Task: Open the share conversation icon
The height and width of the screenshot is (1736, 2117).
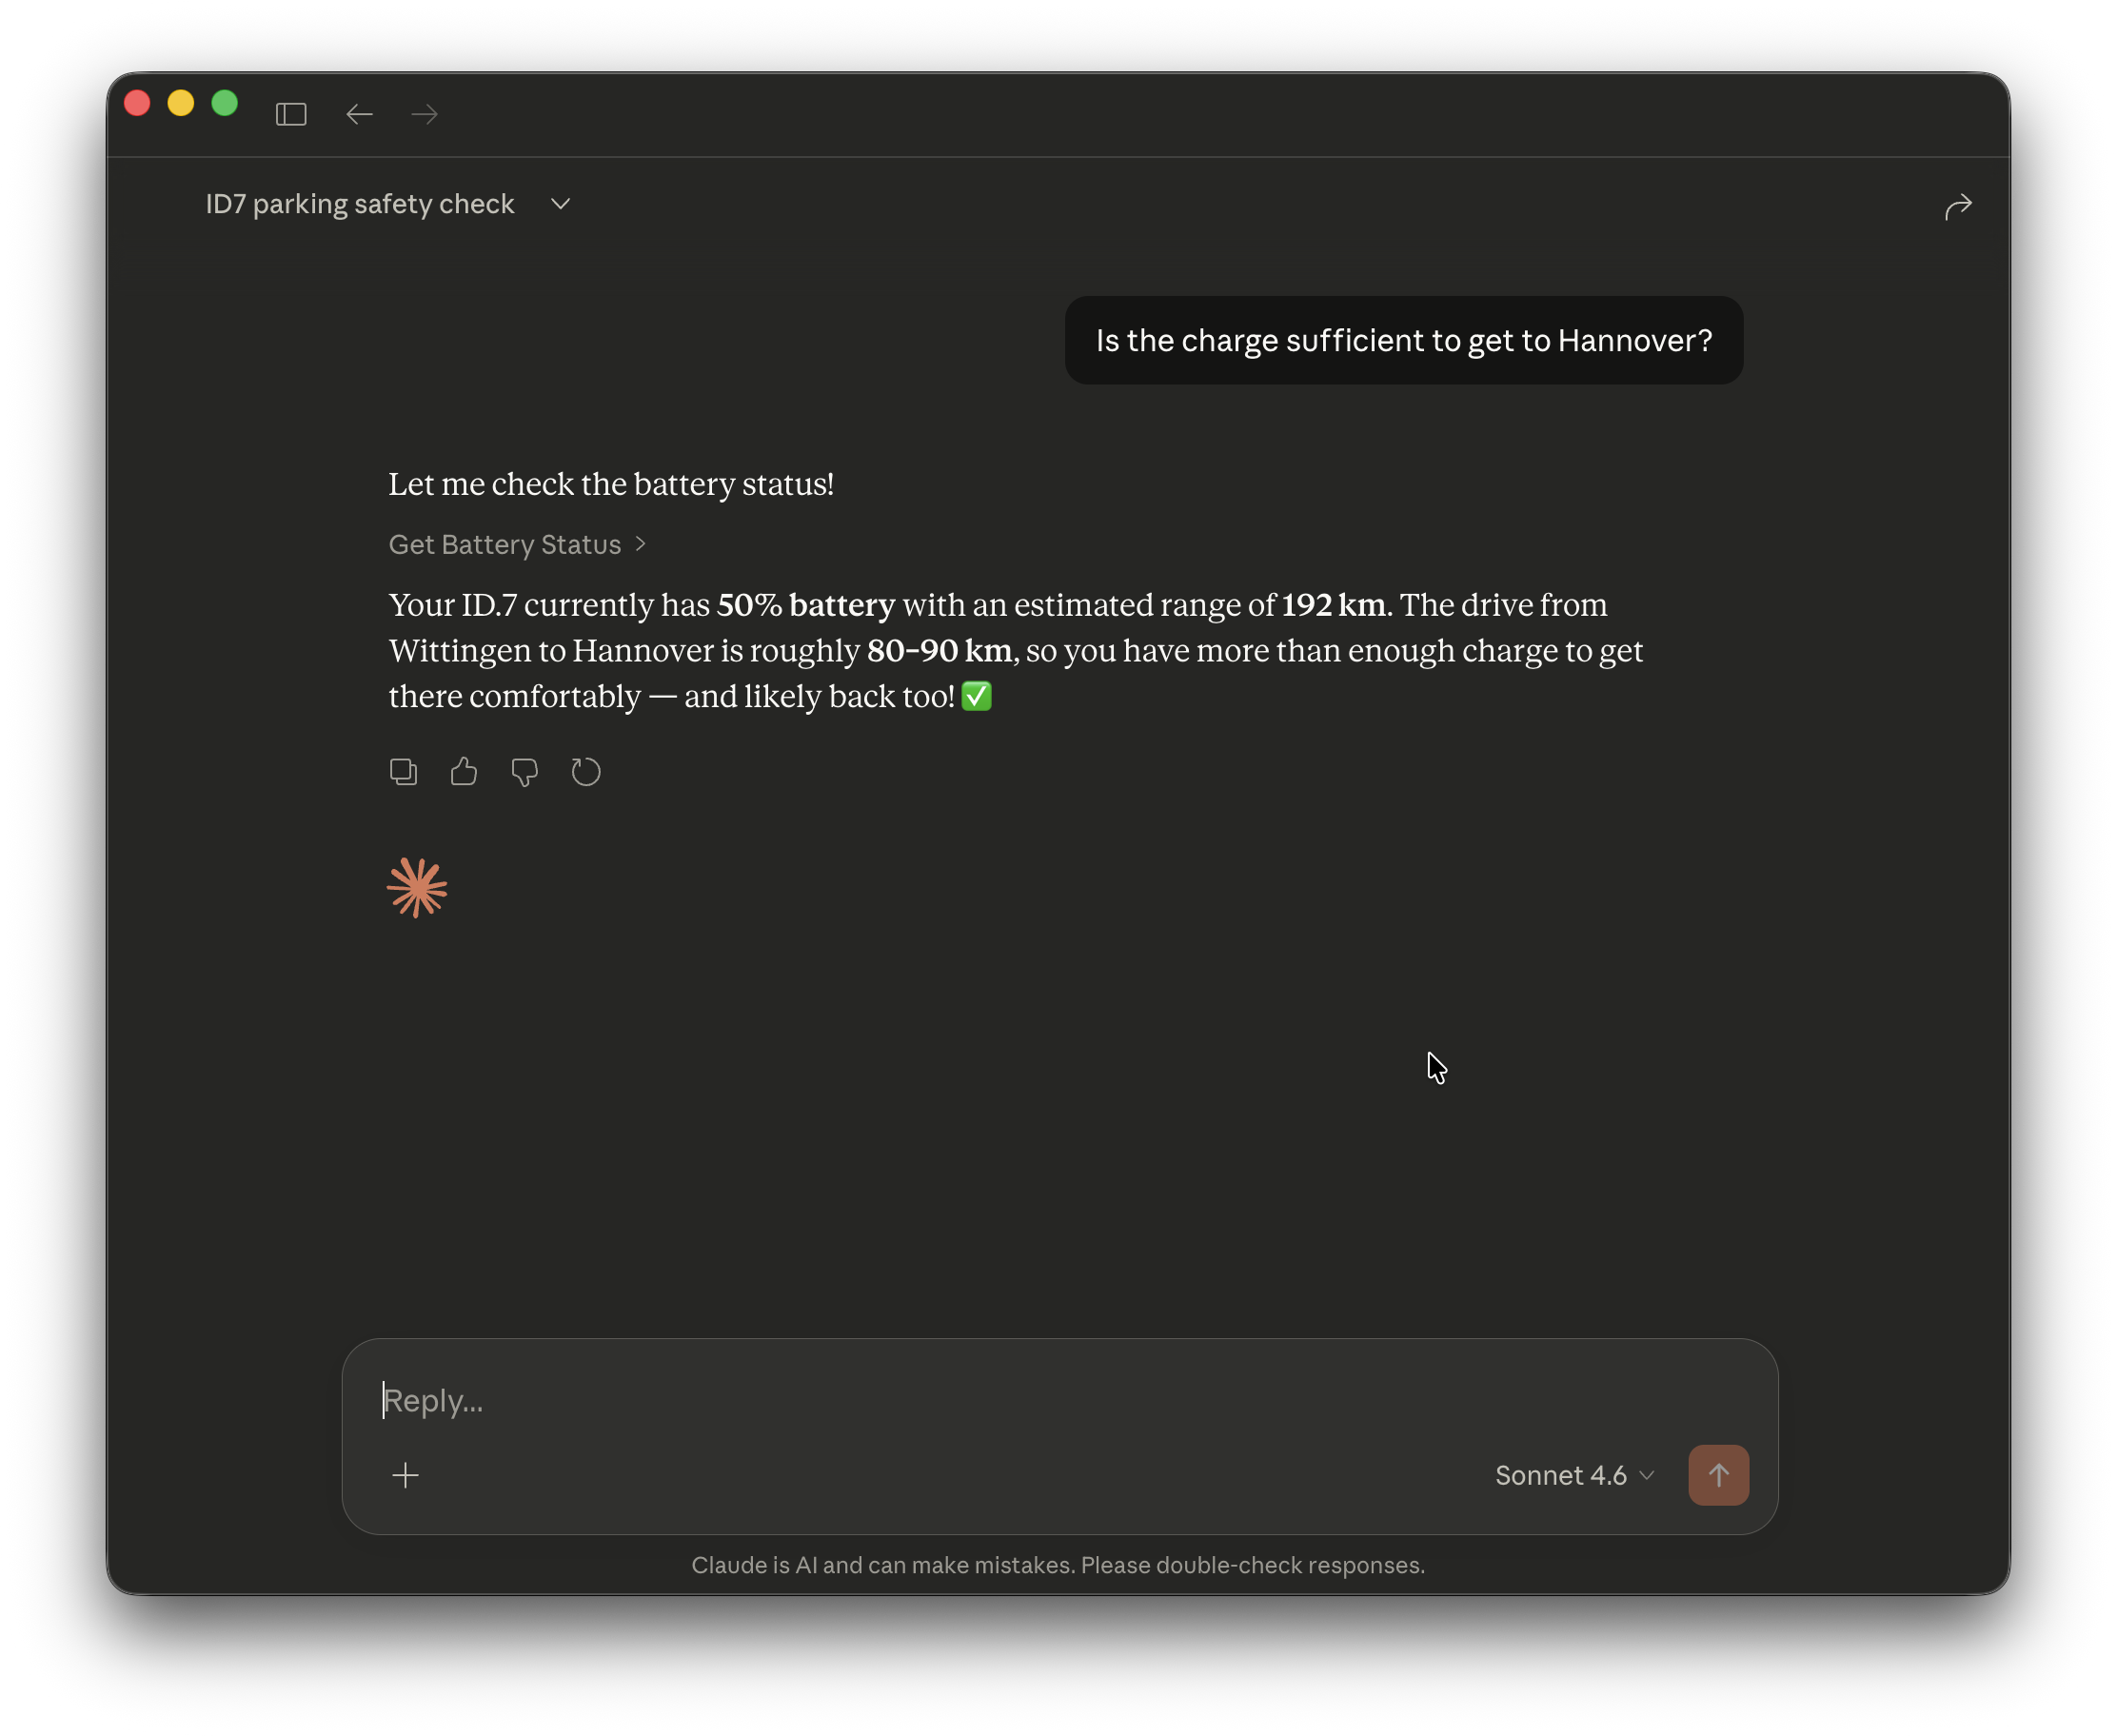Action: click(1957, 206)
